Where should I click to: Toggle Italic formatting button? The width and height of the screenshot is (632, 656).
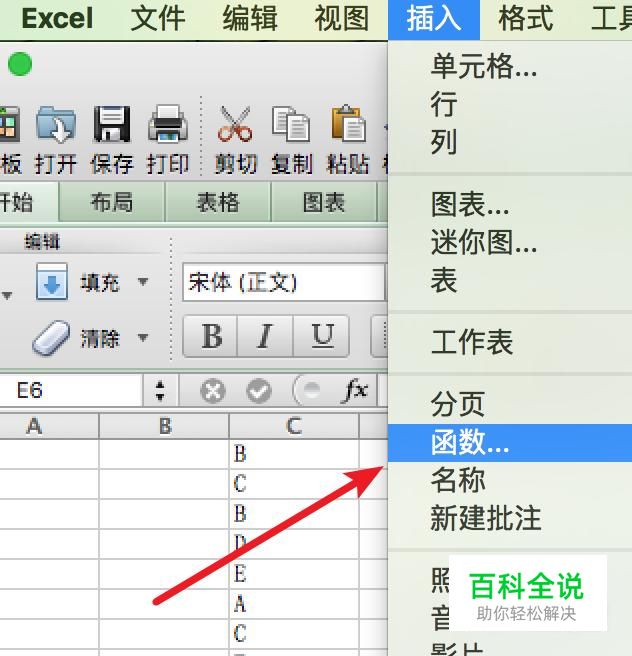(x=265, y=336)
